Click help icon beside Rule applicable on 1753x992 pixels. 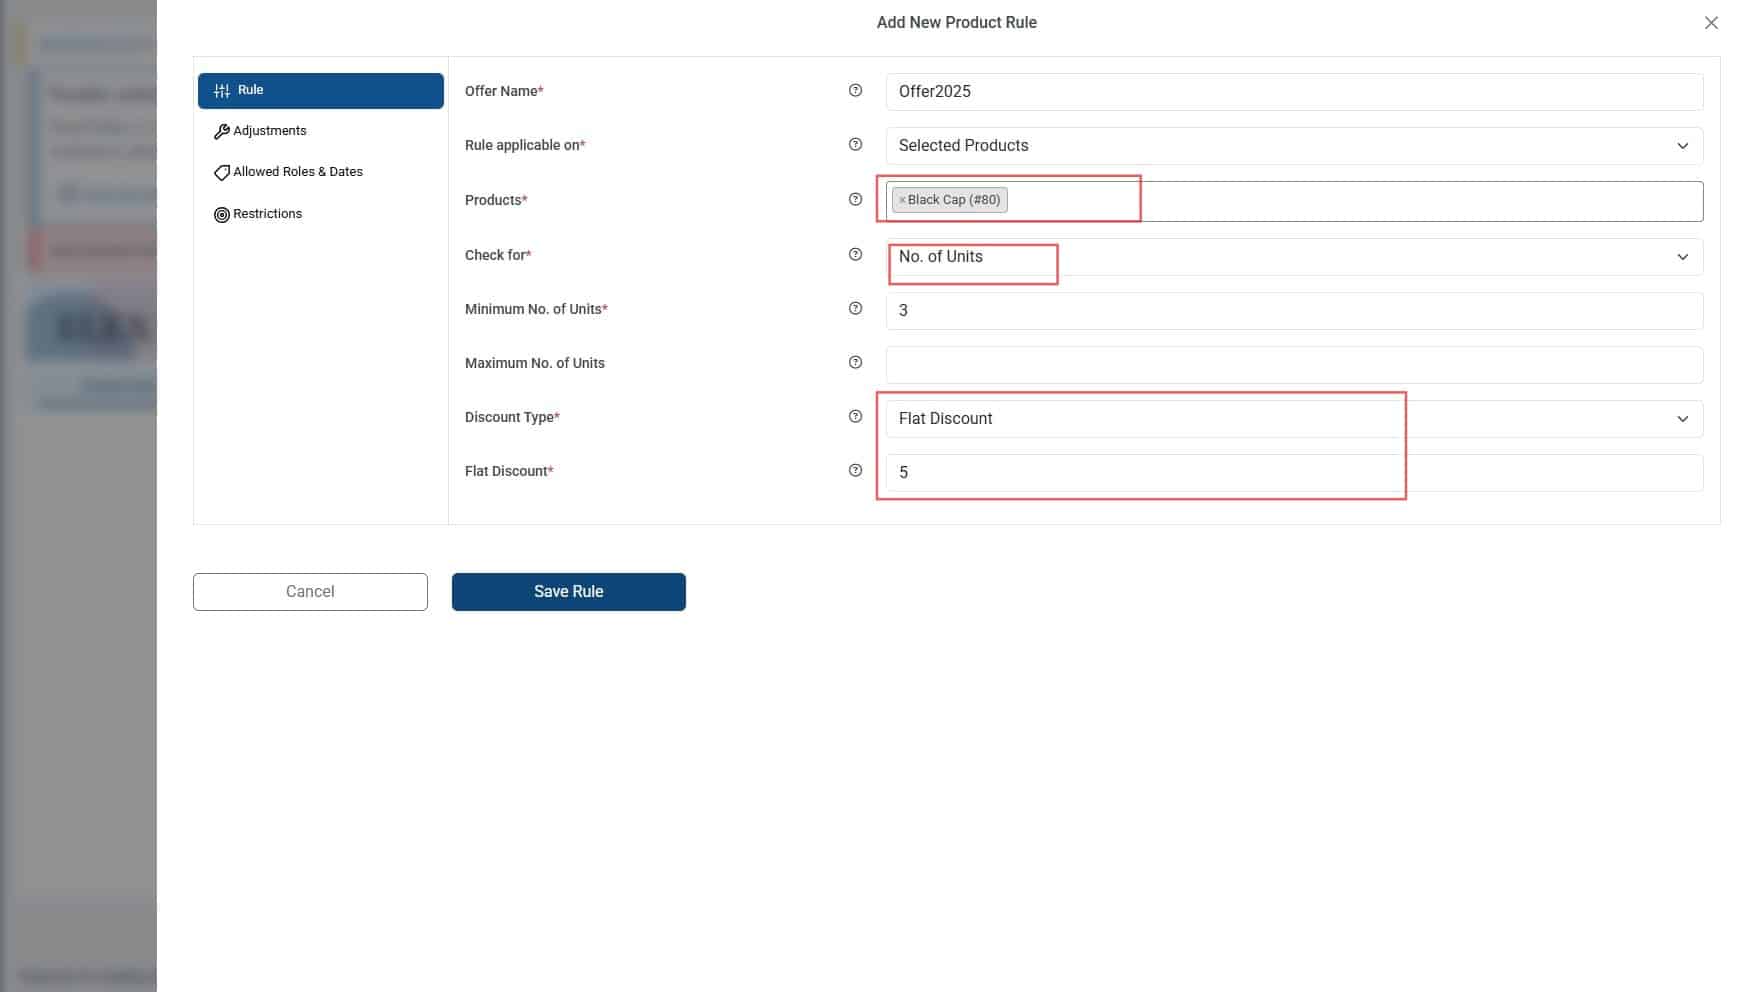click(x=855, y=144)
